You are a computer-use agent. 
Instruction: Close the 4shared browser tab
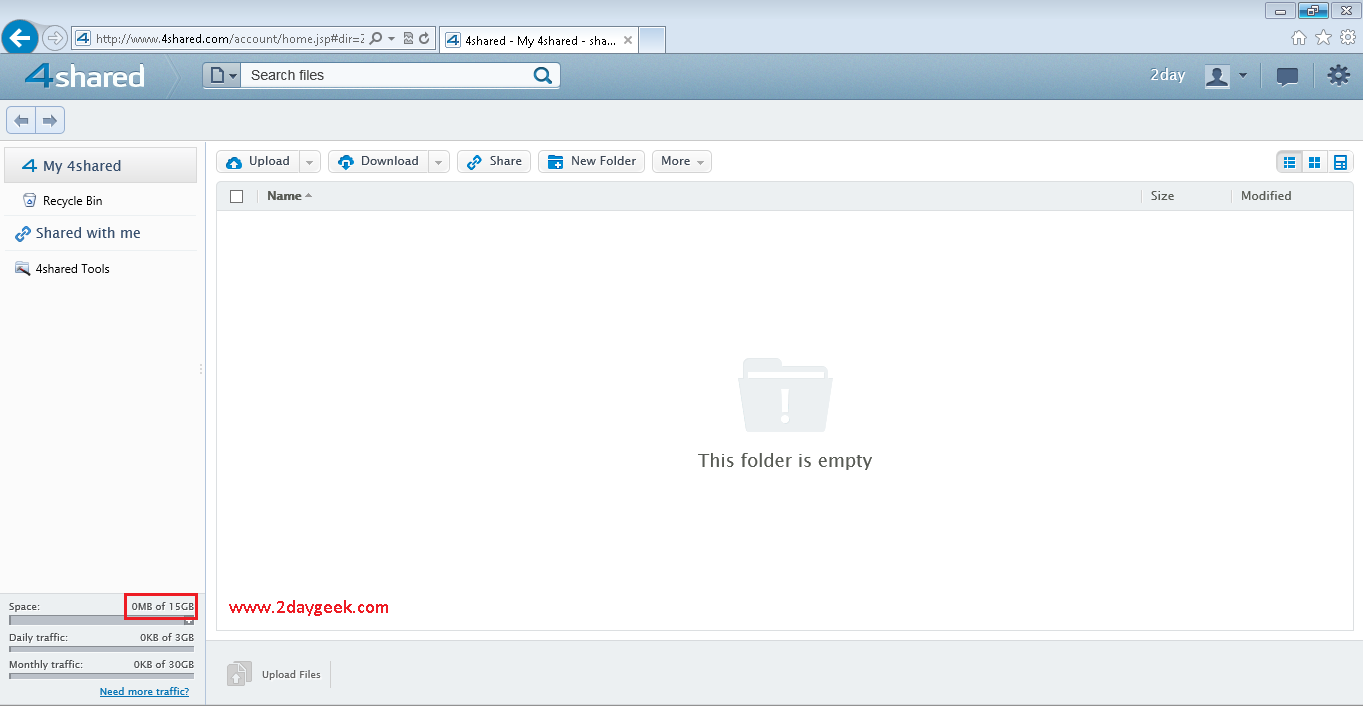tap(627, 41)
